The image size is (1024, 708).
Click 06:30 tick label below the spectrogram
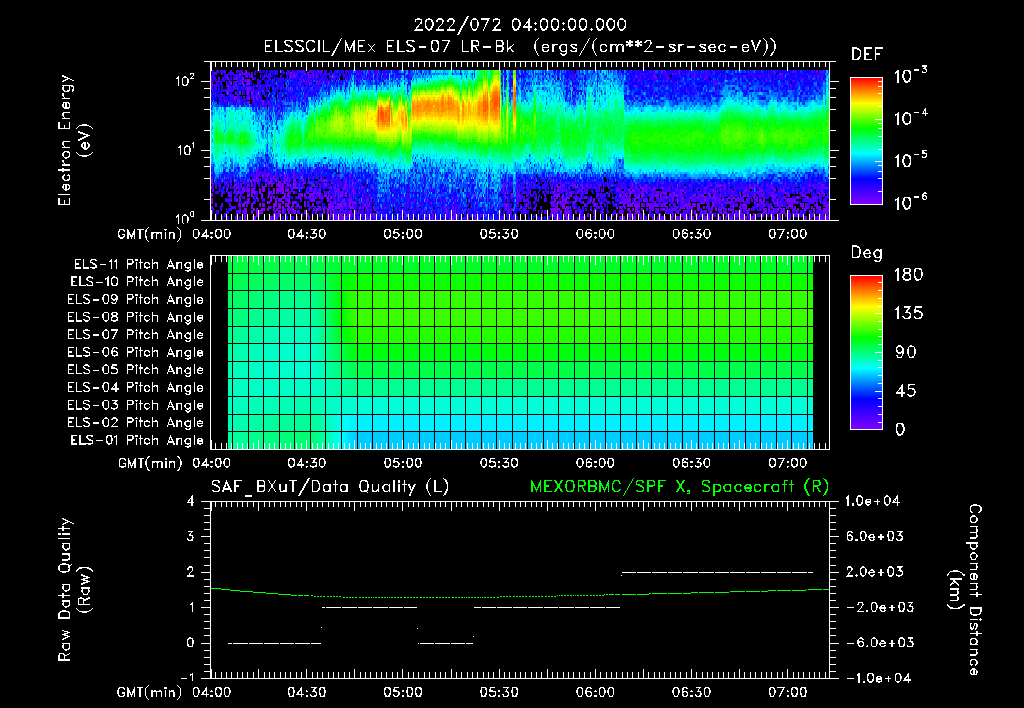[x=692, y=234]
